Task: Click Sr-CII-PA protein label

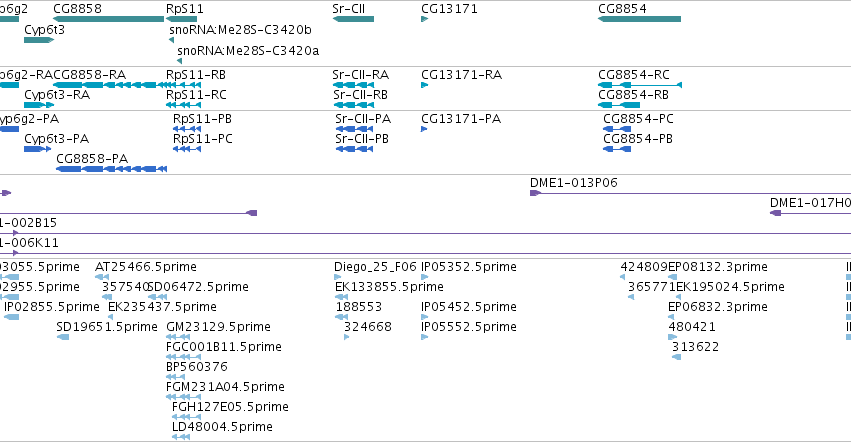Action: pos(363,118)
